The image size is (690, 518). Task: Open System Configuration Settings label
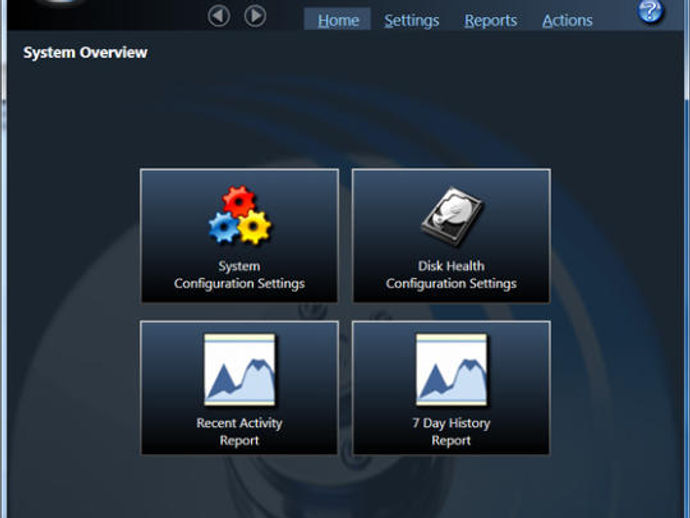pyautogui.click(x=239, y=275)
